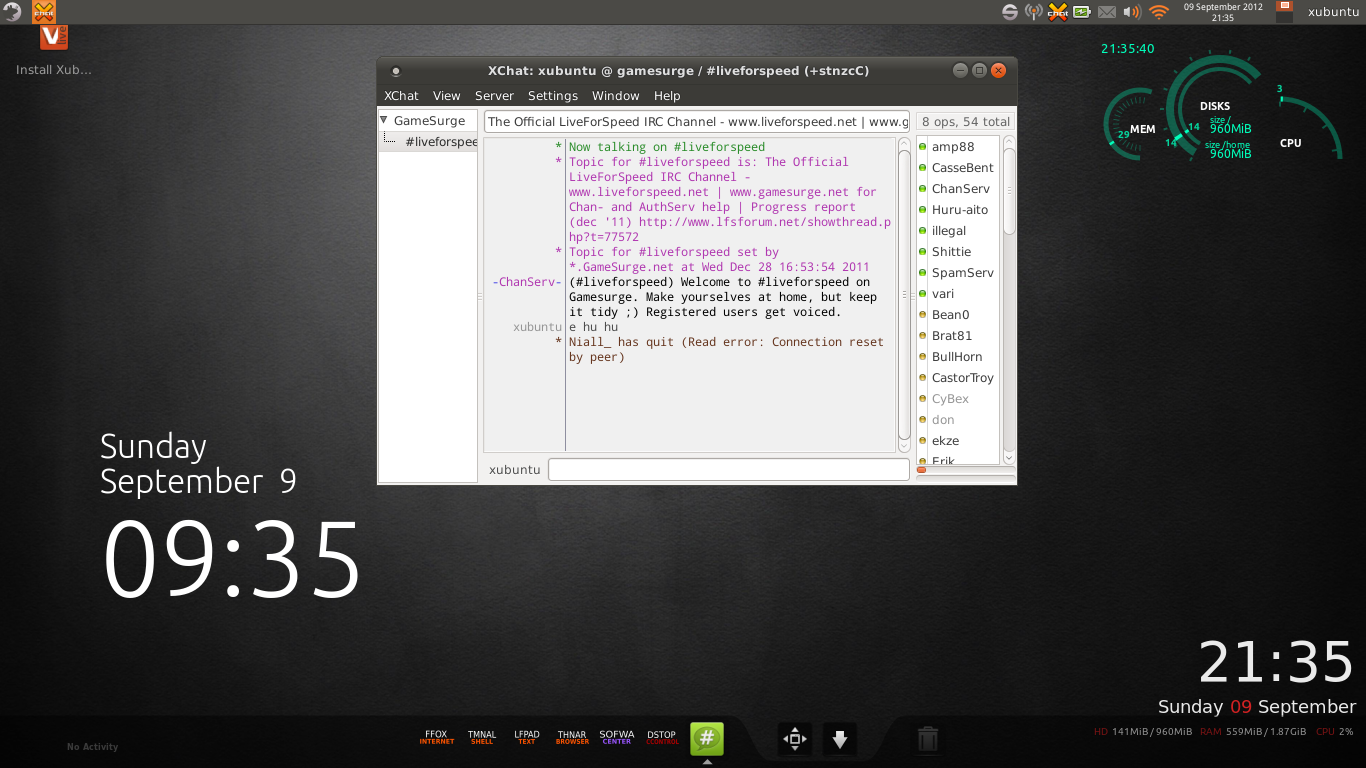This screenshot has width=1366, height=768.
Task: Select the #liveforspeed channel in tree
Action: [440, 142]
